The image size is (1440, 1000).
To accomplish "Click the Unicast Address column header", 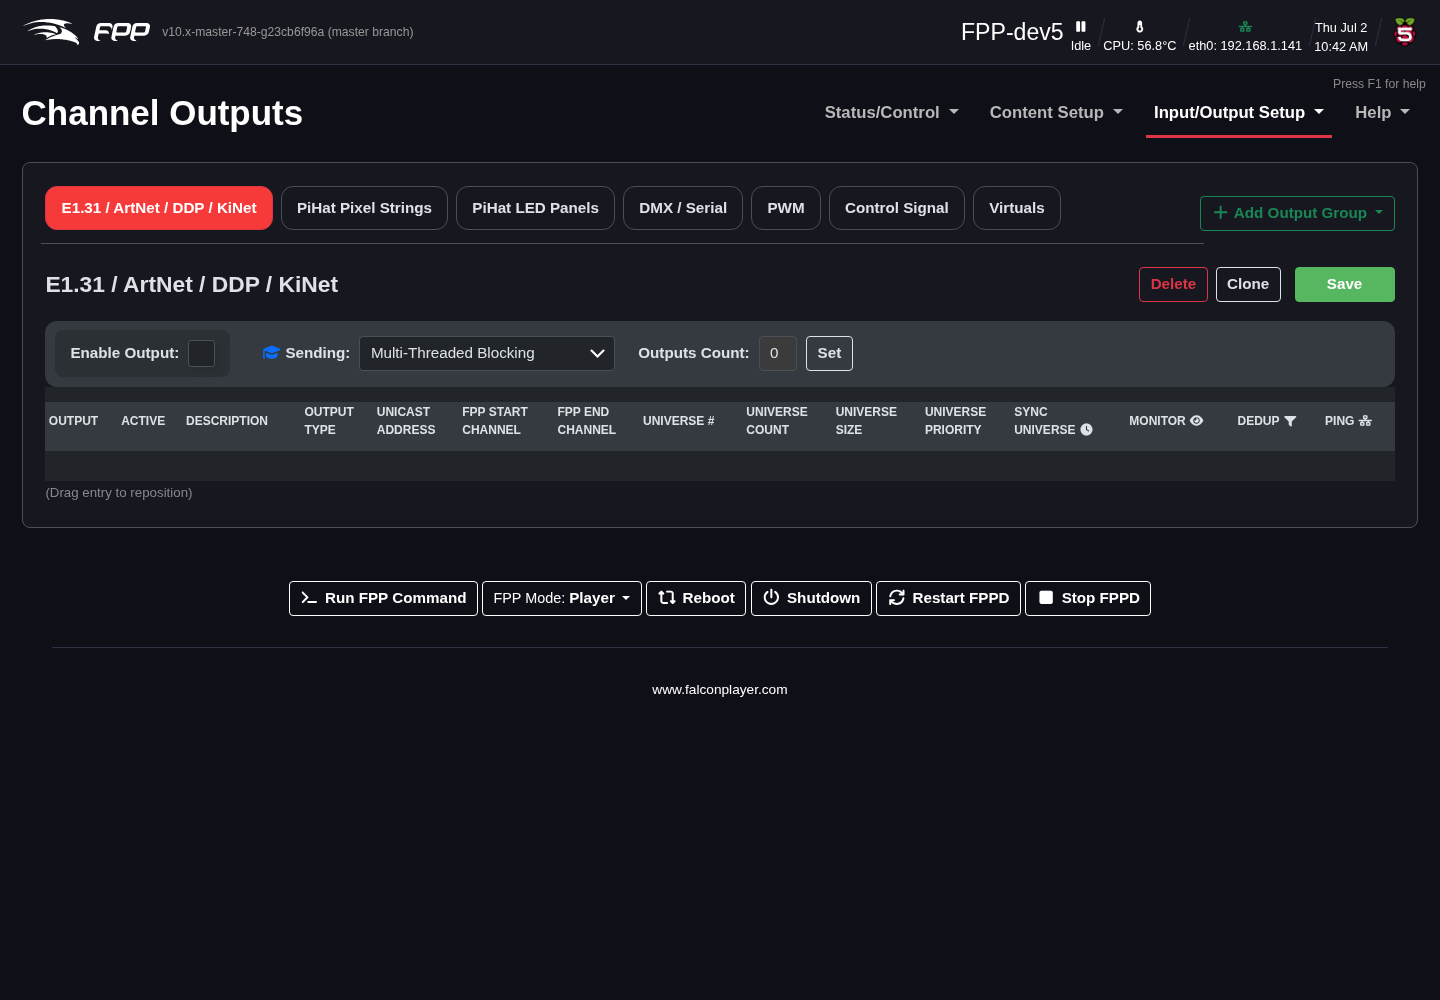I will (x=406, y=421).
